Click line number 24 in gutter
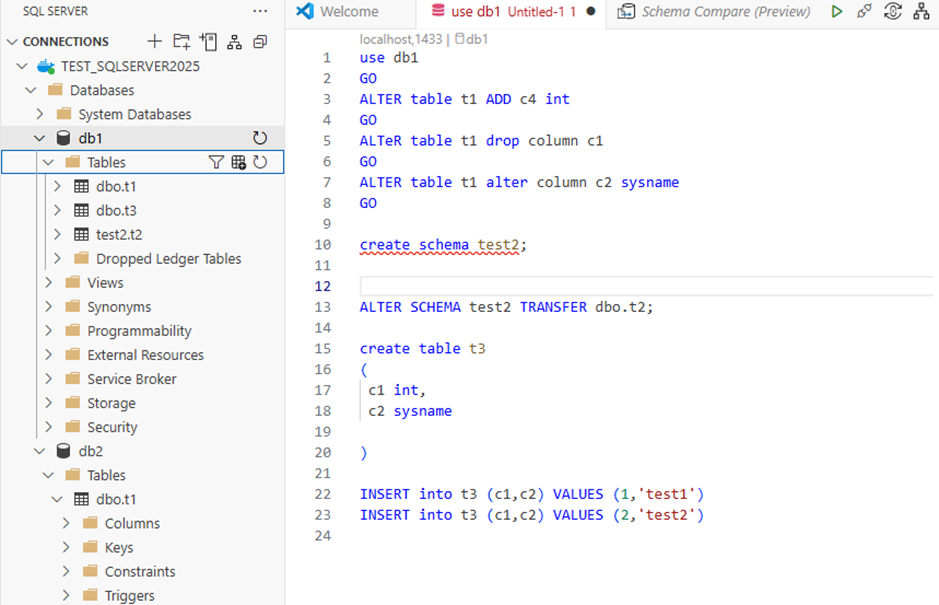This screenshot has height=605, width=939. (x=322, y=536)
